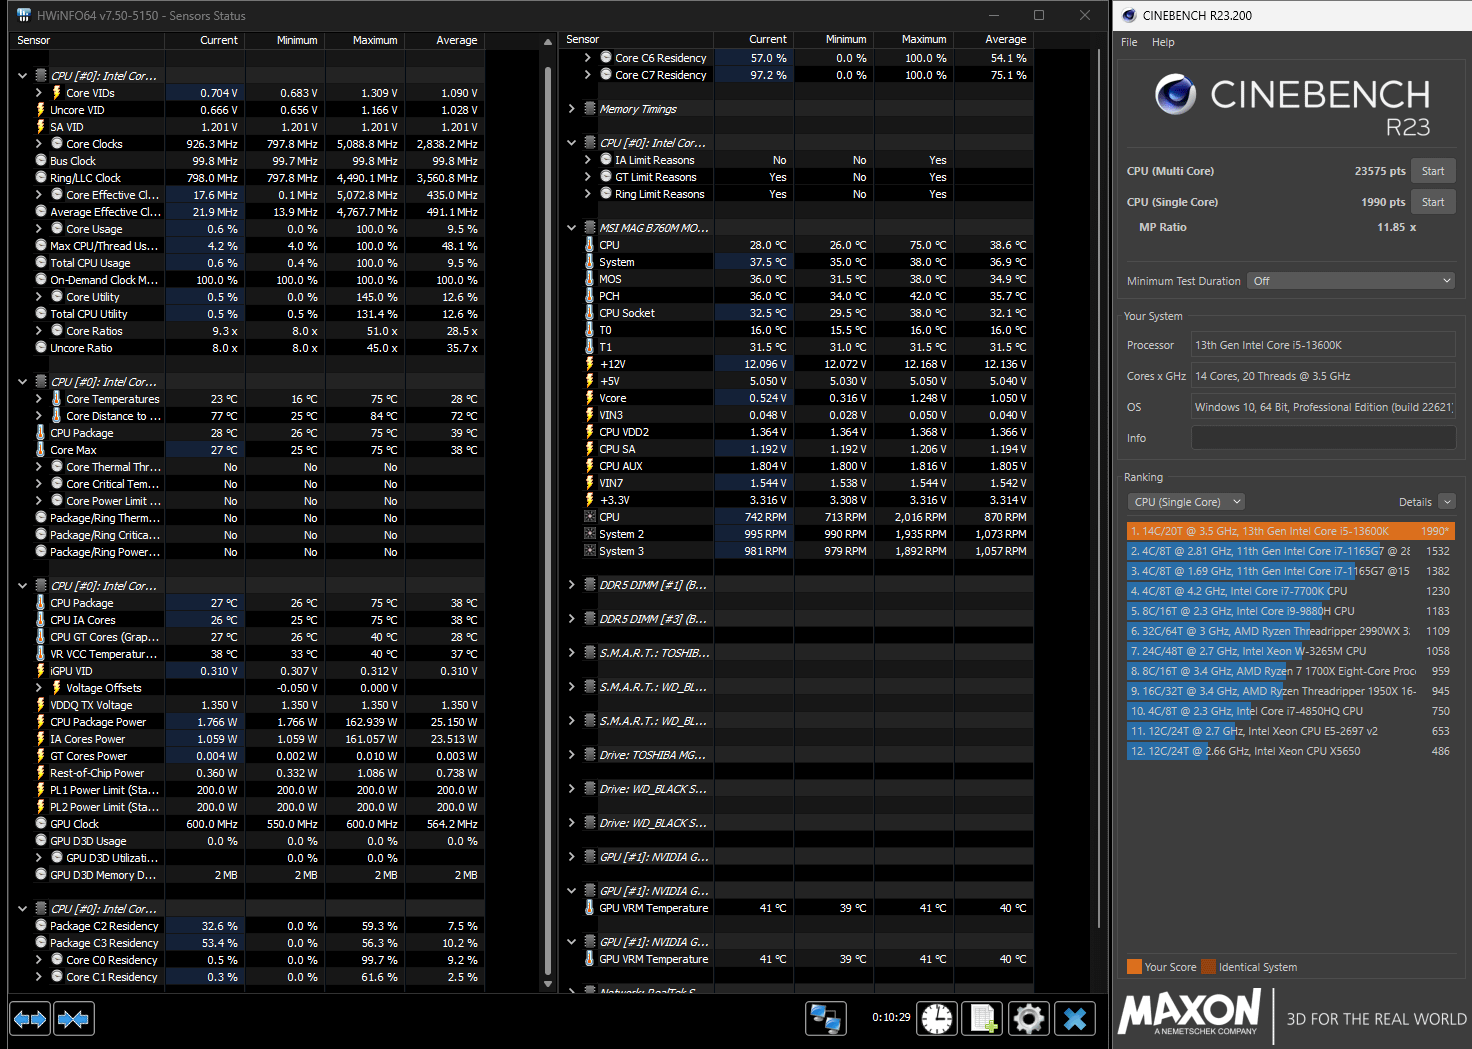
Task: Expand the Core Usage row
Action: (x=39, y=229)
